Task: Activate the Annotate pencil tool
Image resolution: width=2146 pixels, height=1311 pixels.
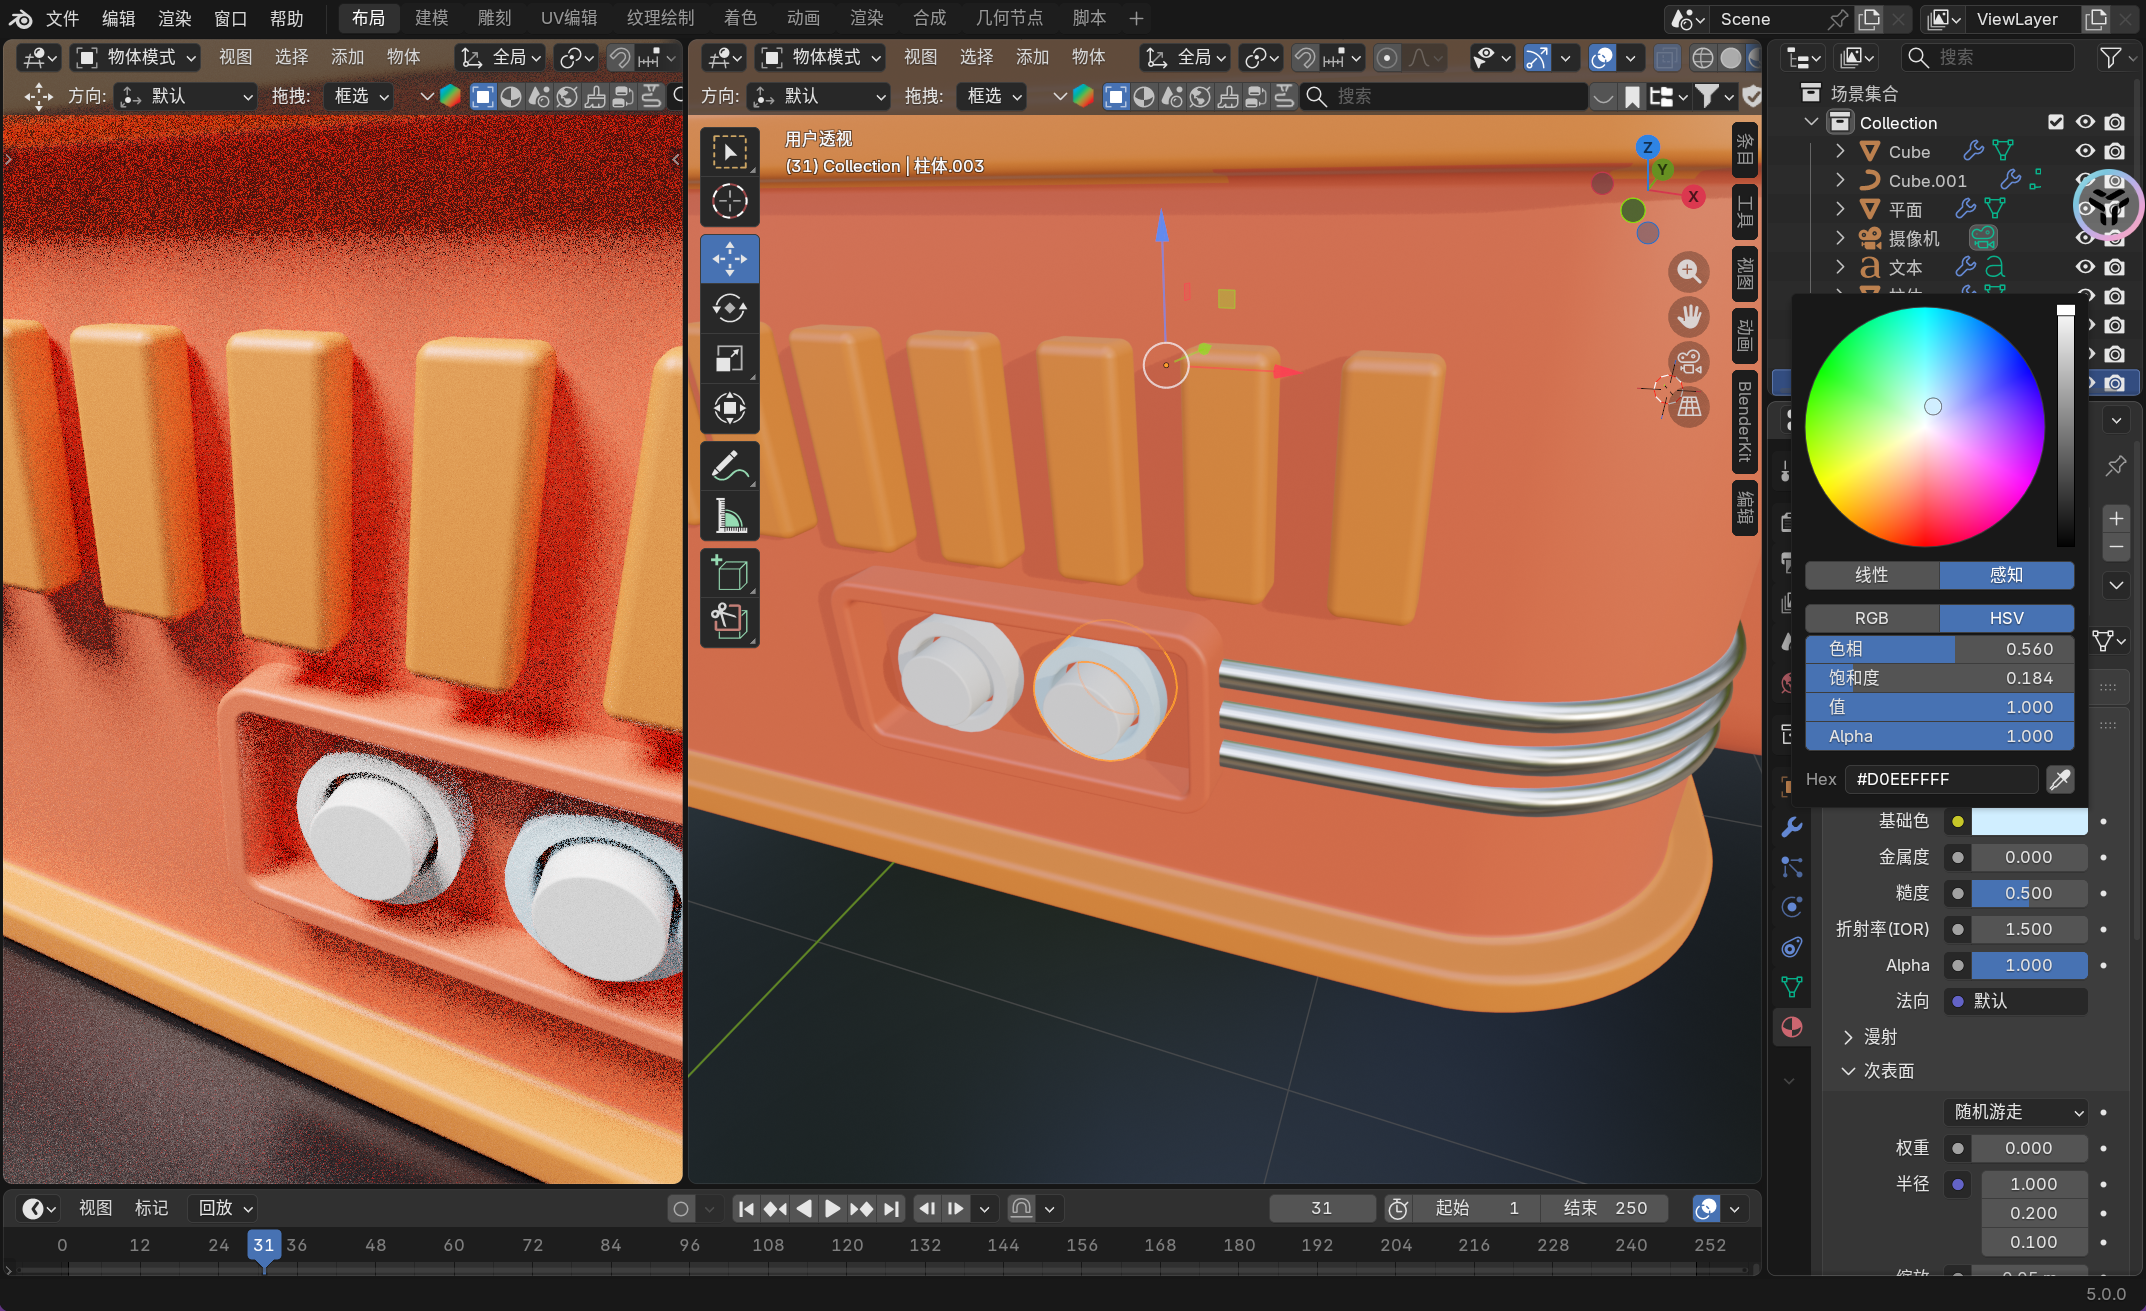Action: pyautogui.click(x=729, y=466)
